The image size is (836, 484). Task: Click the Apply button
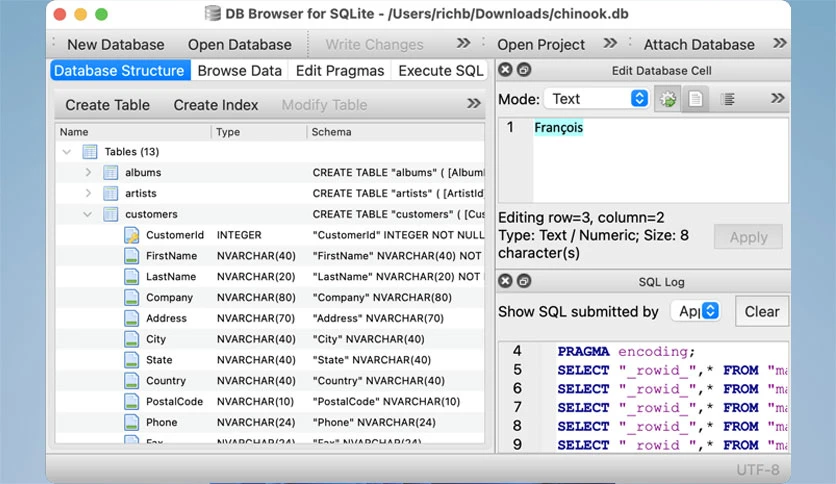click(x=748, y=237)
